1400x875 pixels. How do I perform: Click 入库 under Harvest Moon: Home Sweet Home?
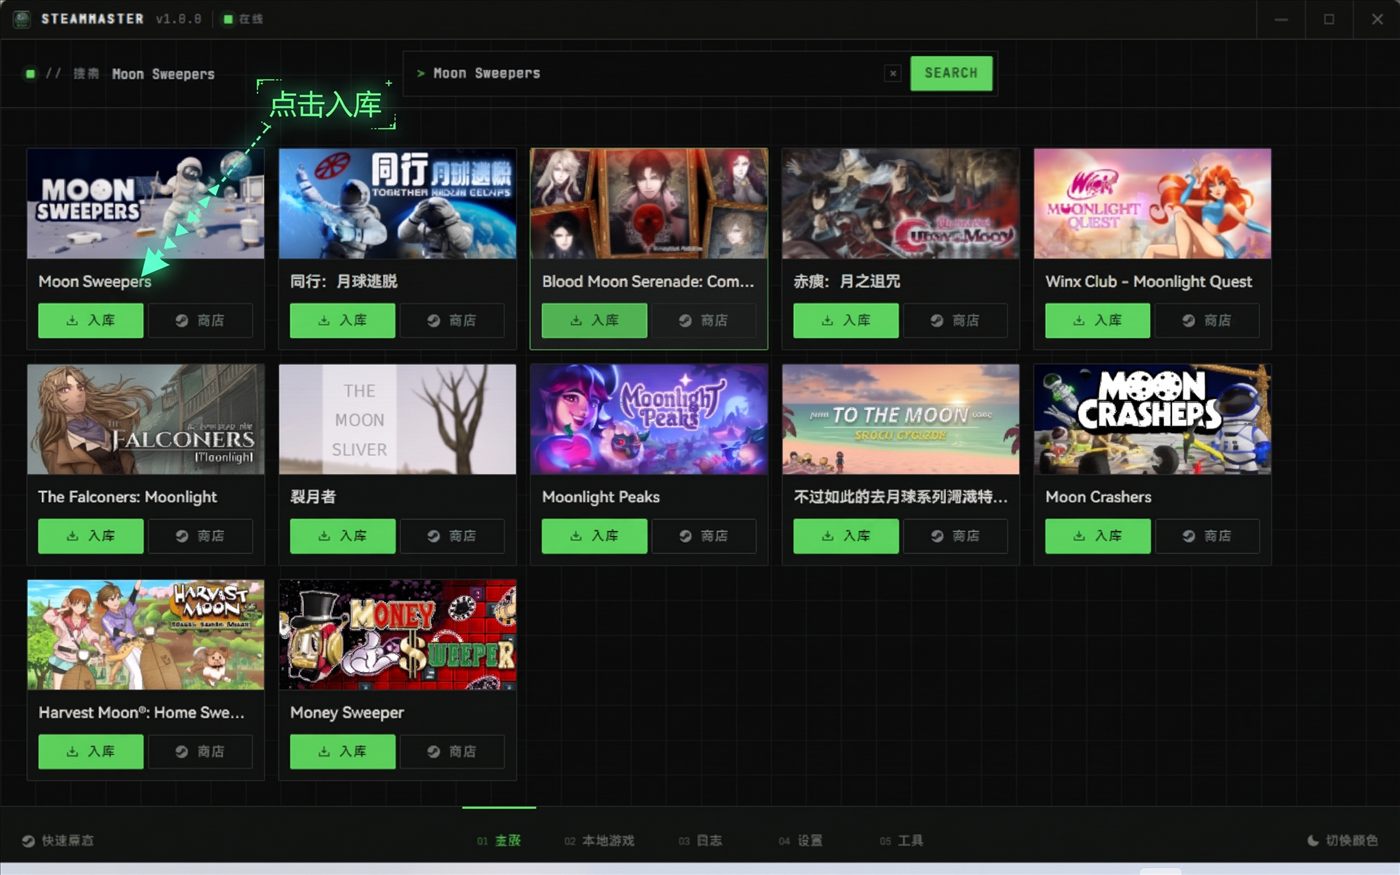click(x=91, y=752)
